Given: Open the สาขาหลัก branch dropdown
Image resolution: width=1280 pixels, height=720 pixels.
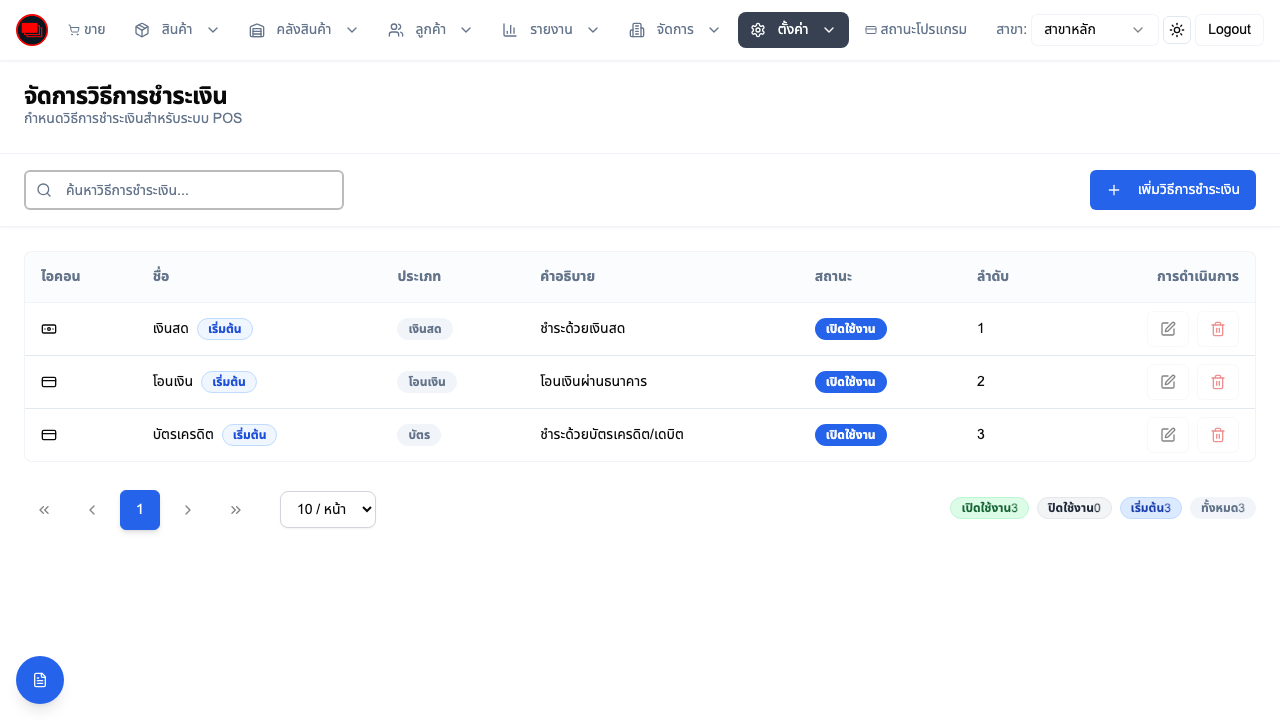Looking at the screenshot, I should click(1094, 30).
